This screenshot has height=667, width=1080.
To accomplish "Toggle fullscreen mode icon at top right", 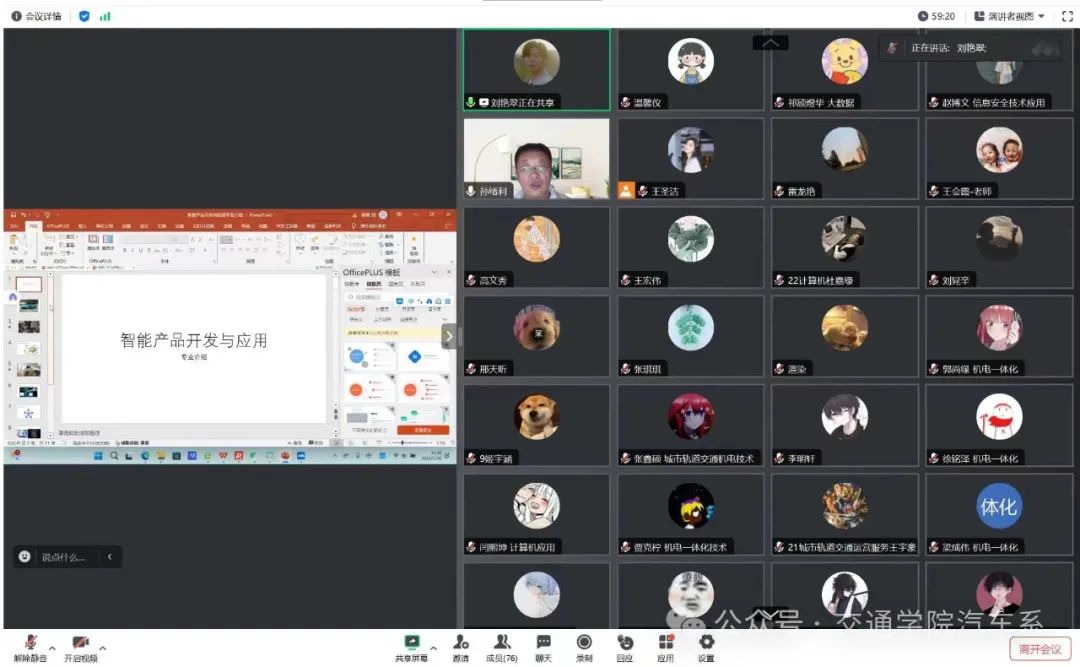I will click(x=1066, y=16).
